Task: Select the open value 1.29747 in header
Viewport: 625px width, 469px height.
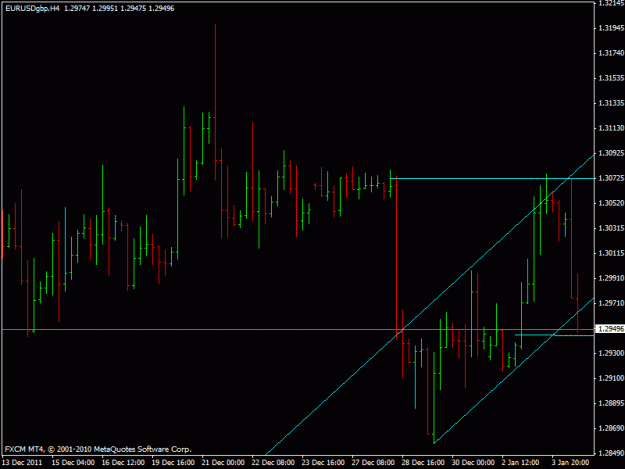Action: pos(77,8)
